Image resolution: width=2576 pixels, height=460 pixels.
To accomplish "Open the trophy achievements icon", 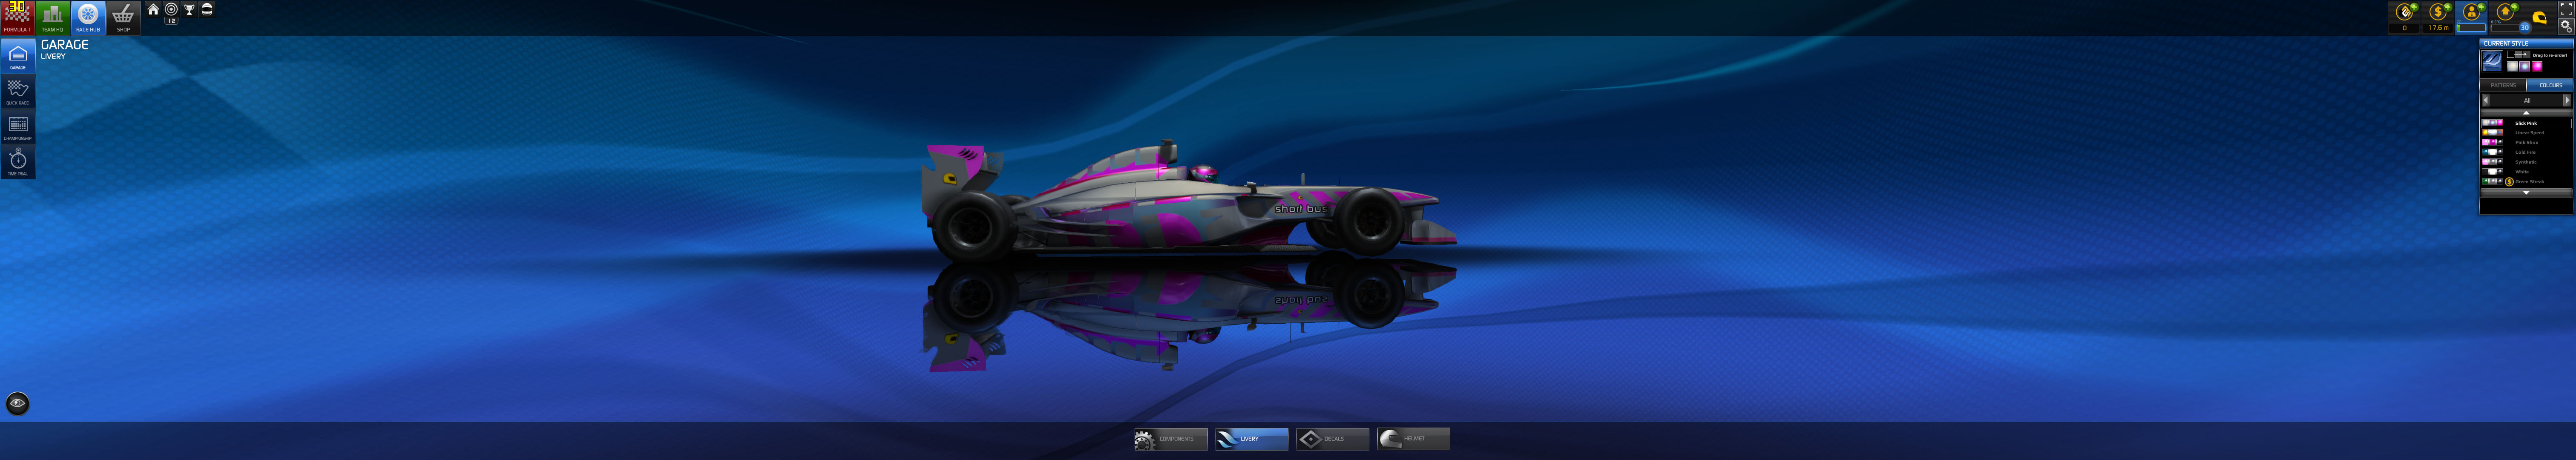I will (189, 9).
